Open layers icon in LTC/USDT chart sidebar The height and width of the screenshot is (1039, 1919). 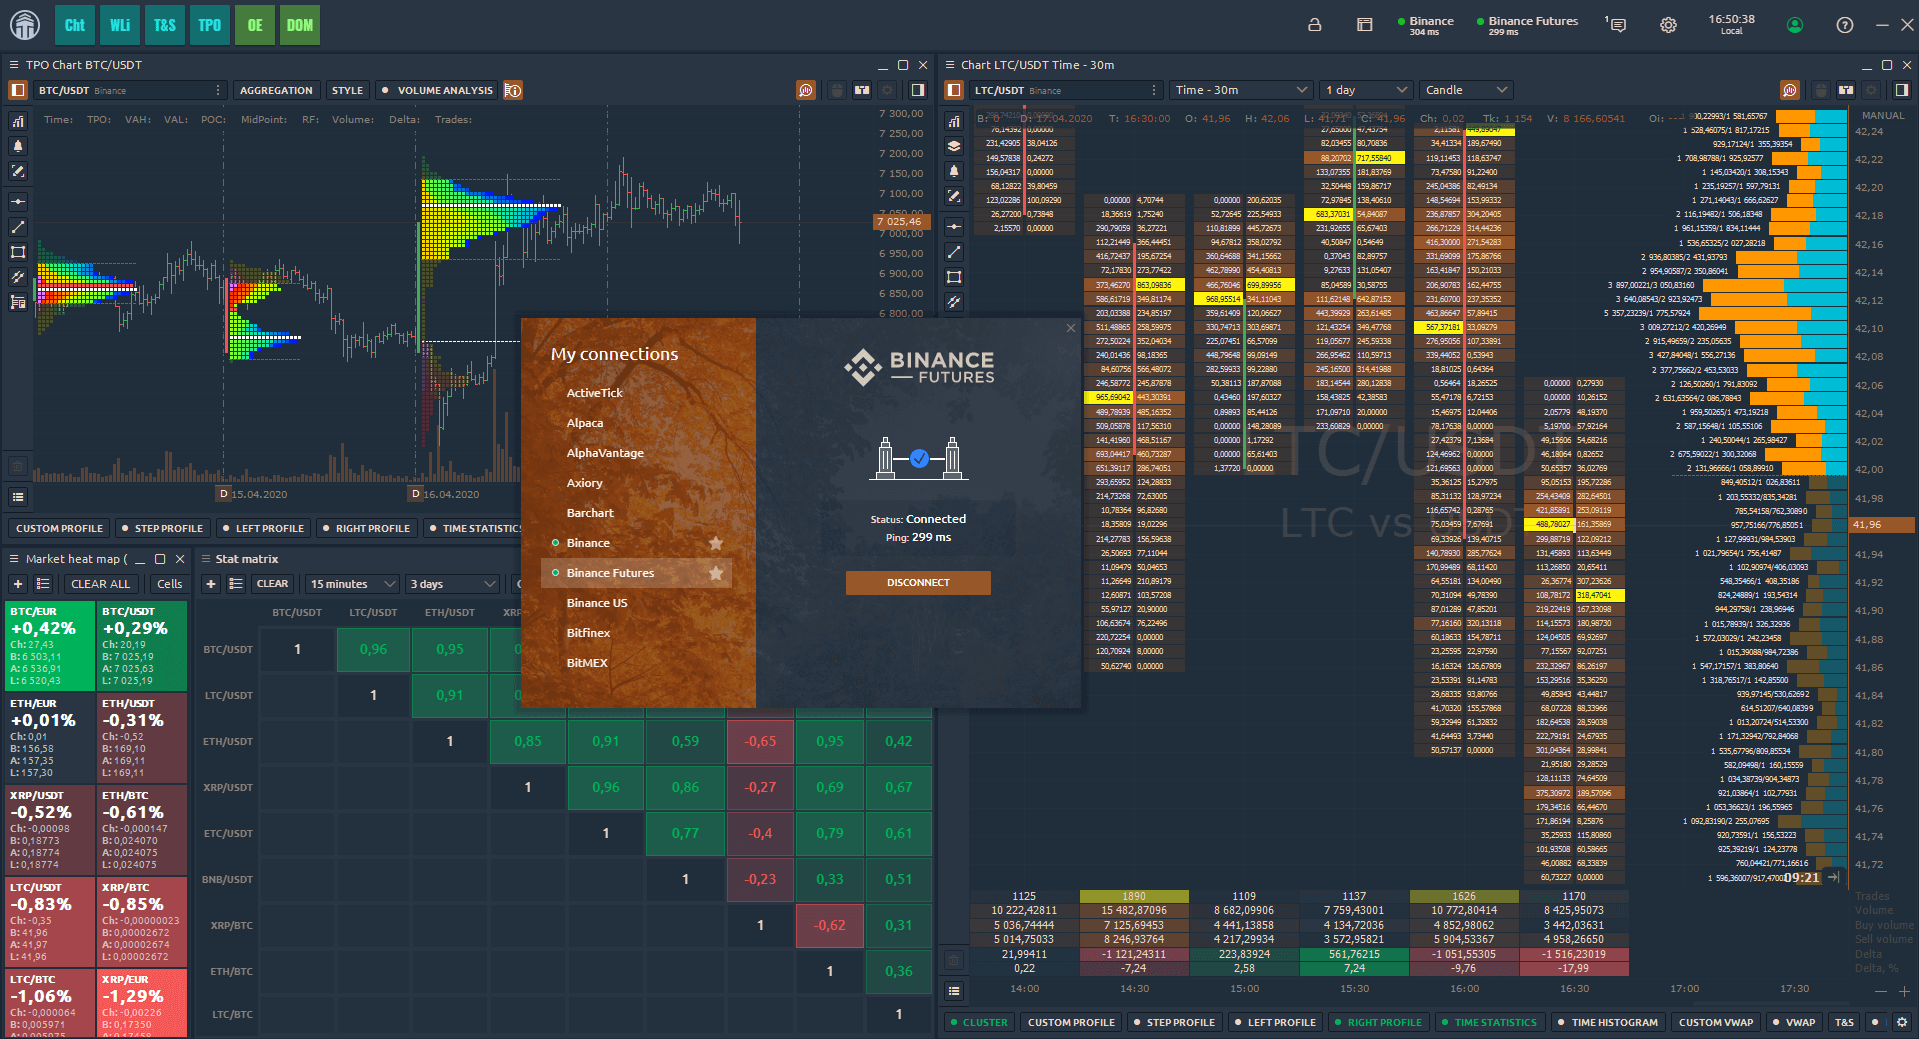click(954, 146)
